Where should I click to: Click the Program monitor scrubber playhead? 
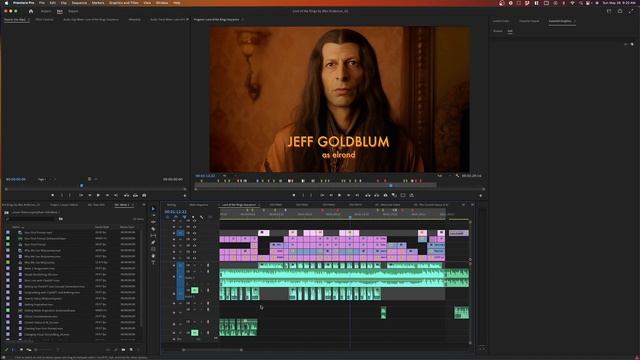(x=391, y=185)
